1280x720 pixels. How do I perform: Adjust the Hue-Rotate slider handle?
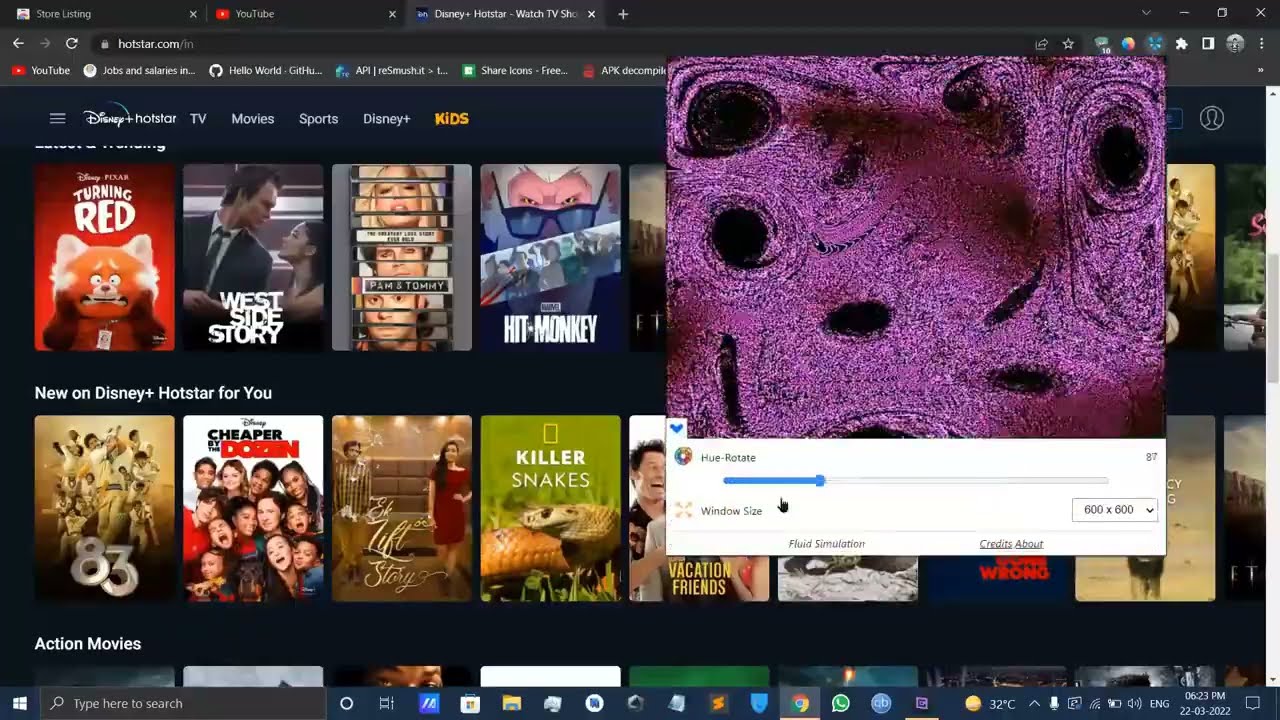(x=820, y=481)
